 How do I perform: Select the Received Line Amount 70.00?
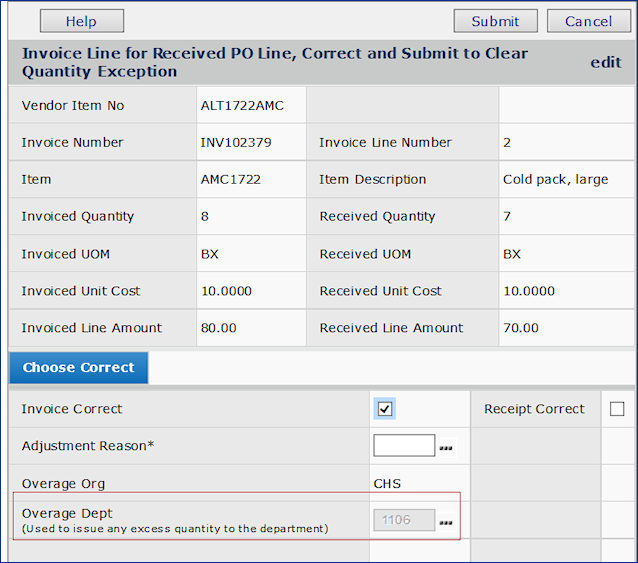coord(521,328)
